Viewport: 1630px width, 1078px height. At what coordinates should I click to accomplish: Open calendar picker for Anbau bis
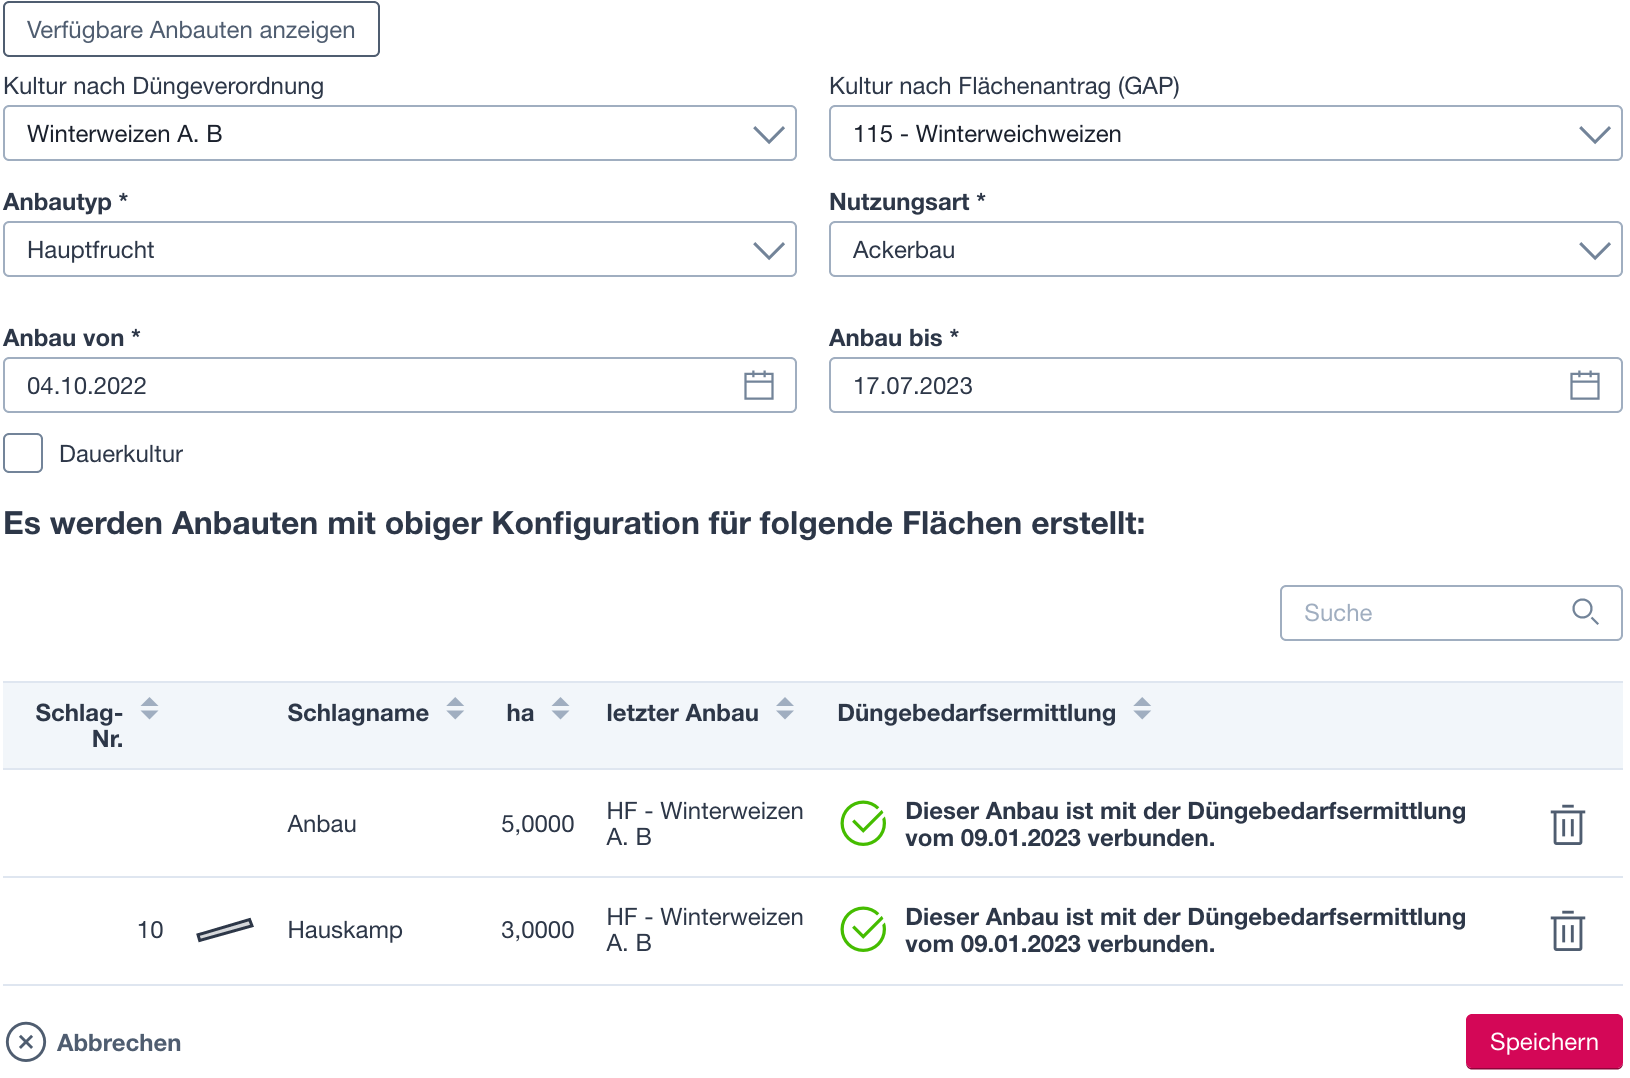point(1585,385)
